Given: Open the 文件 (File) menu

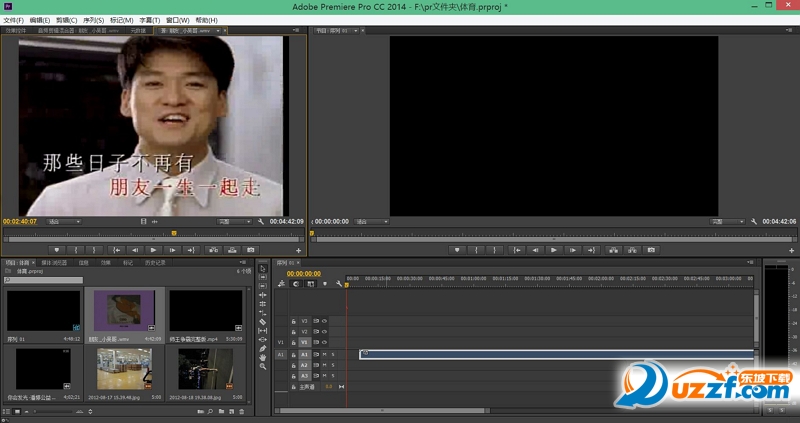Looking at the screenshot, I should coord(13,20).
